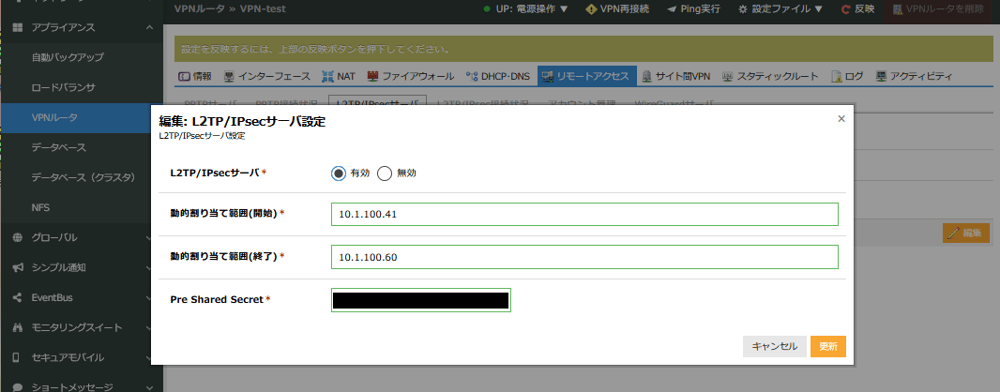Image resolution: width=1000 pixels, height=392 pixels.
Task: Click the VPNルータを削除 button
Action: click(x=939, y=10)
